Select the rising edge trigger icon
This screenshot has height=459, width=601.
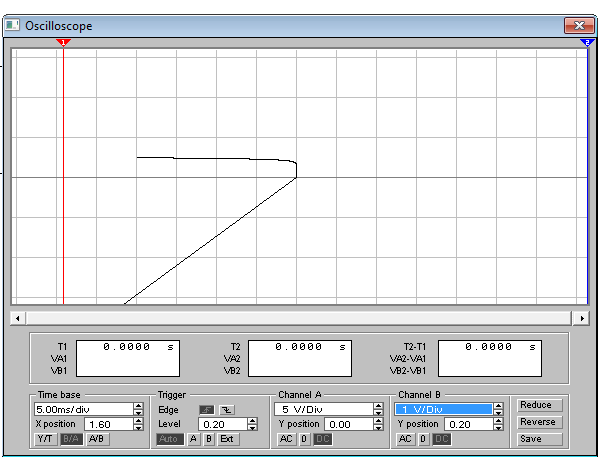click(x=207, y=410)
